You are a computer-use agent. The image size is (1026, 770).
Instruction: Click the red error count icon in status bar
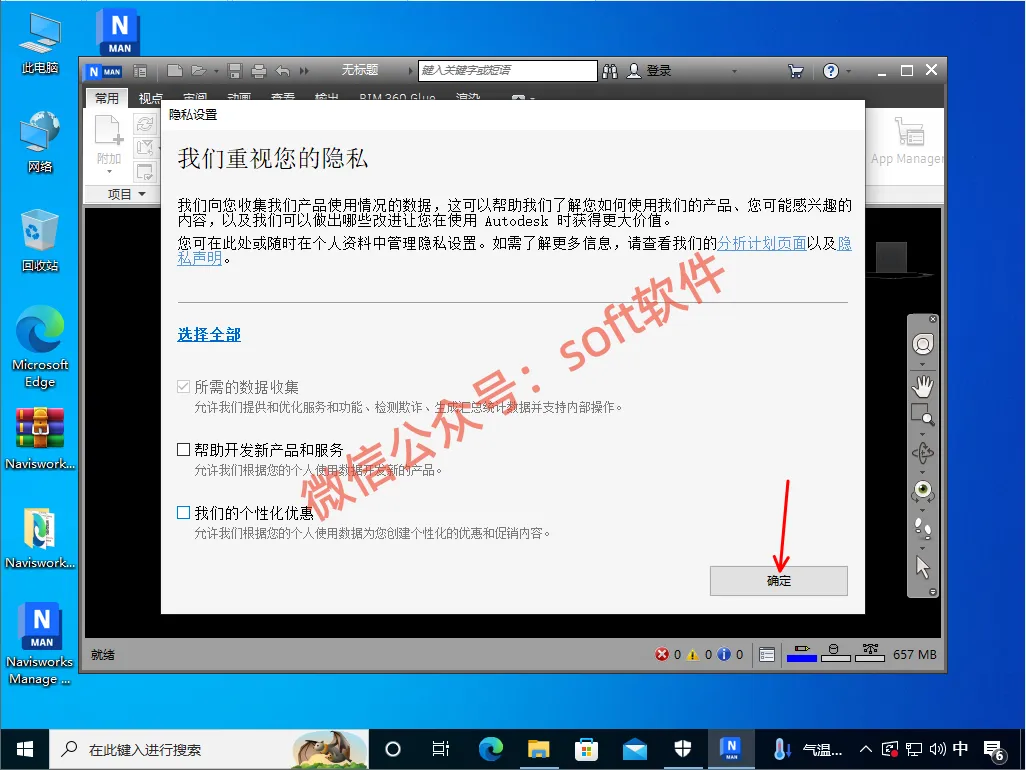(x=662, y=654)
